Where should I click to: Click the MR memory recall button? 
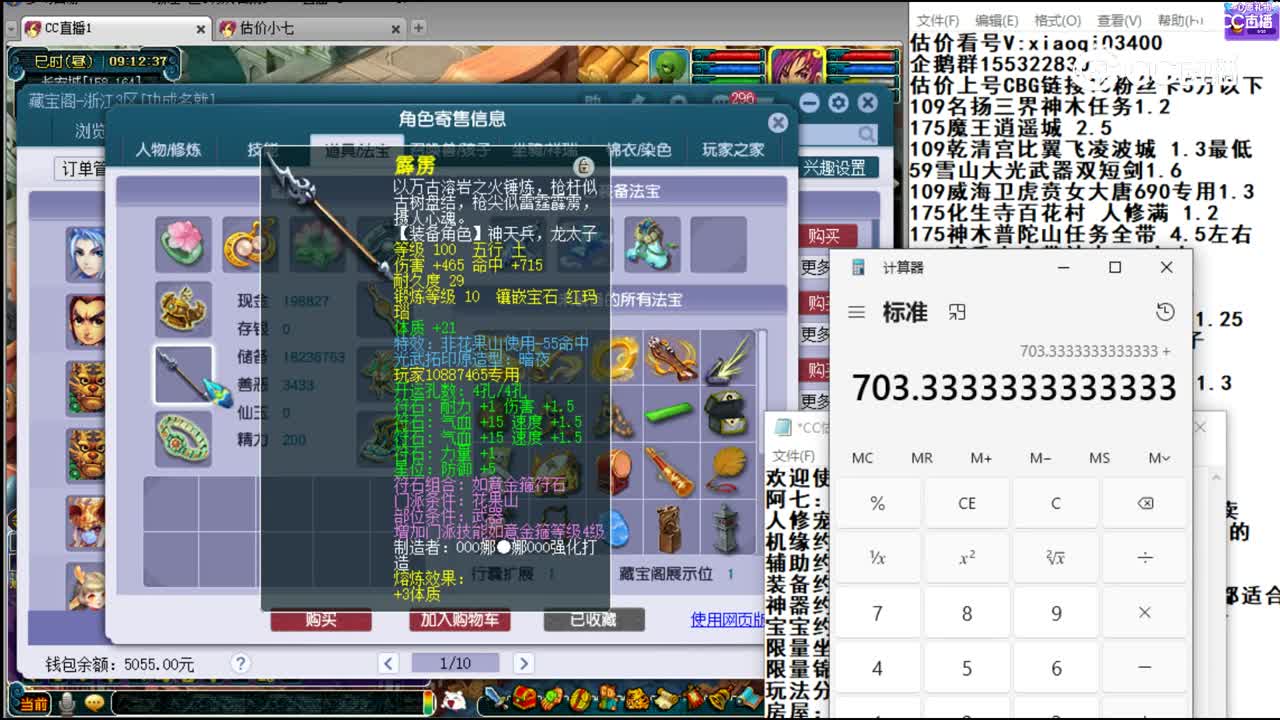click(922, 458)
